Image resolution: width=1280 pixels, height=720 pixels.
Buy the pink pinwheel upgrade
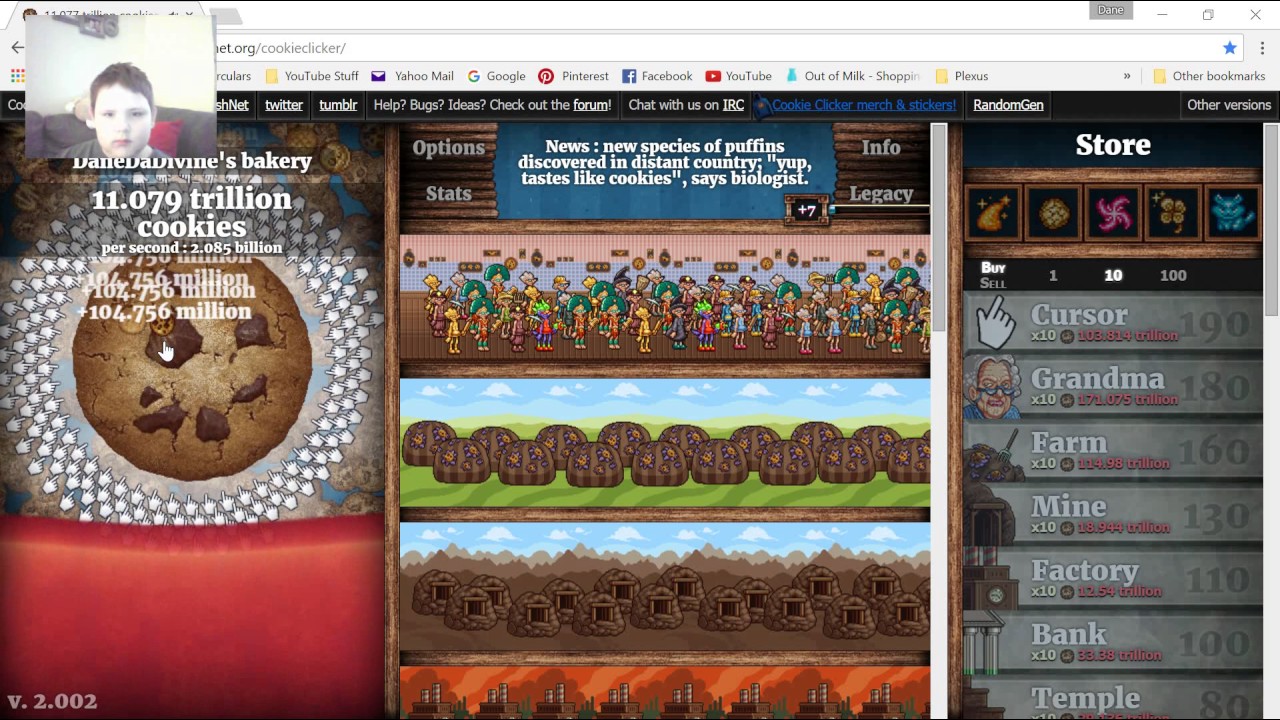1113,213
